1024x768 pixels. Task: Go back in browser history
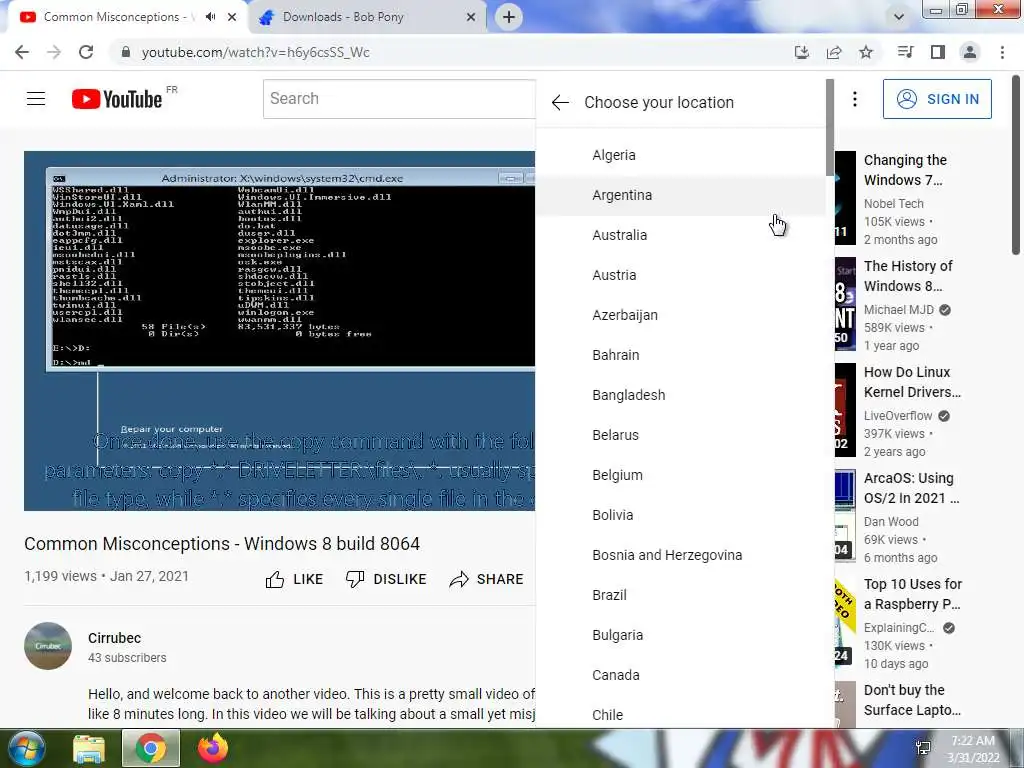click(x=22, y=52)
